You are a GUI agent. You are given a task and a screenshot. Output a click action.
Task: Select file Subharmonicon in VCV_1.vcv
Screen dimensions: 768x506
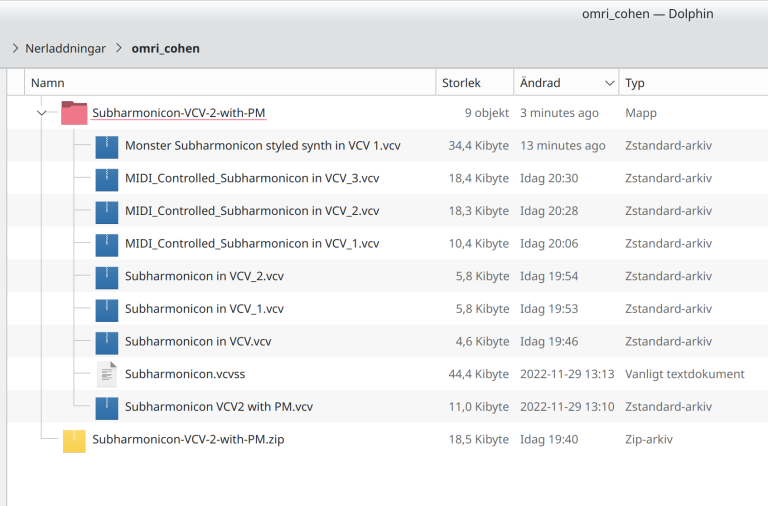204,309
